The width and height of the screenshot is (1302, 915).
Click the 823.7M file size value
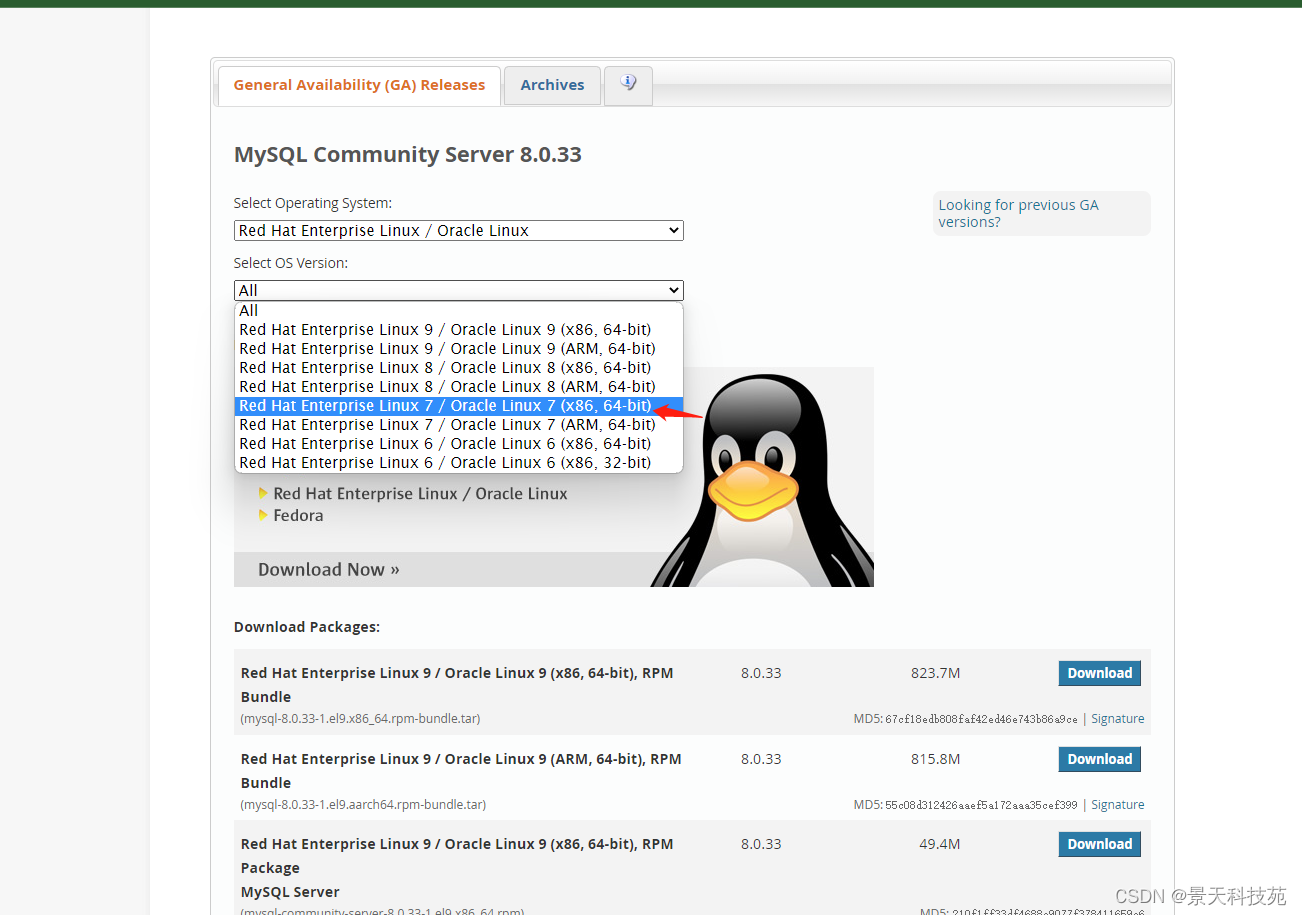click(936, 673)
